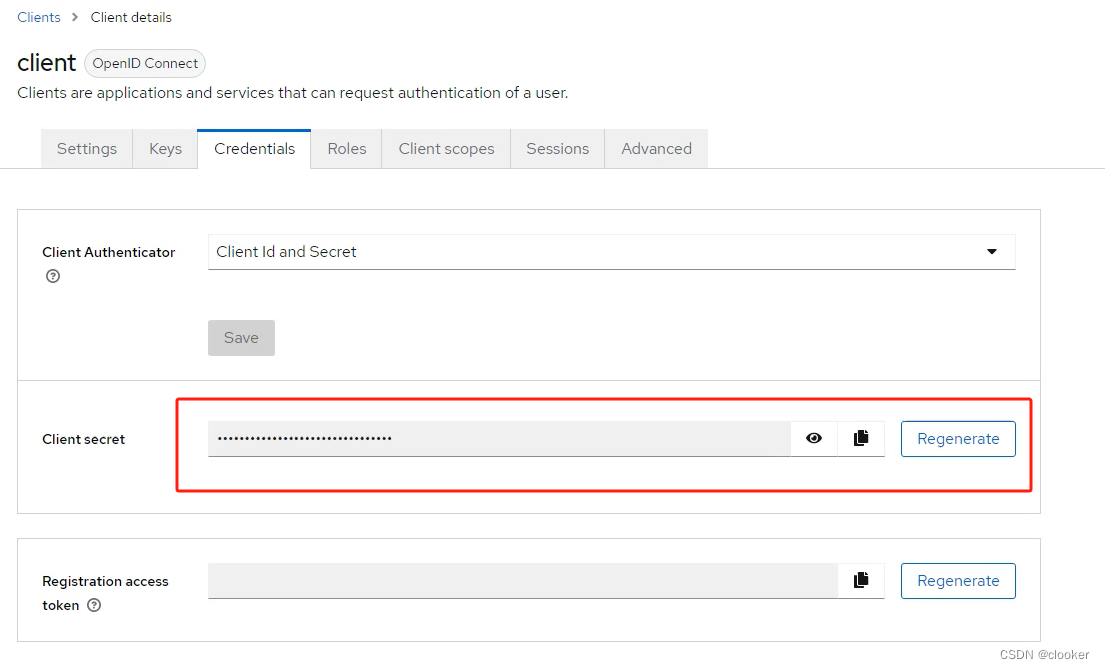Select the Roles tab
Screen dimensions: 1105x669
click(x=346, y=148)
